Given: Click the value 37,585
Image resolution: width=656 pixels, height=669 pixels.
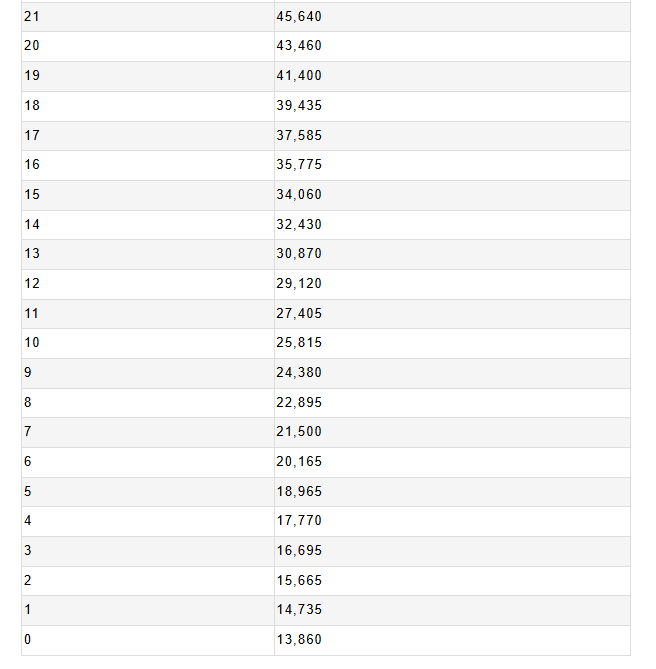Looking at the screenshot, I should click(299, 135).
